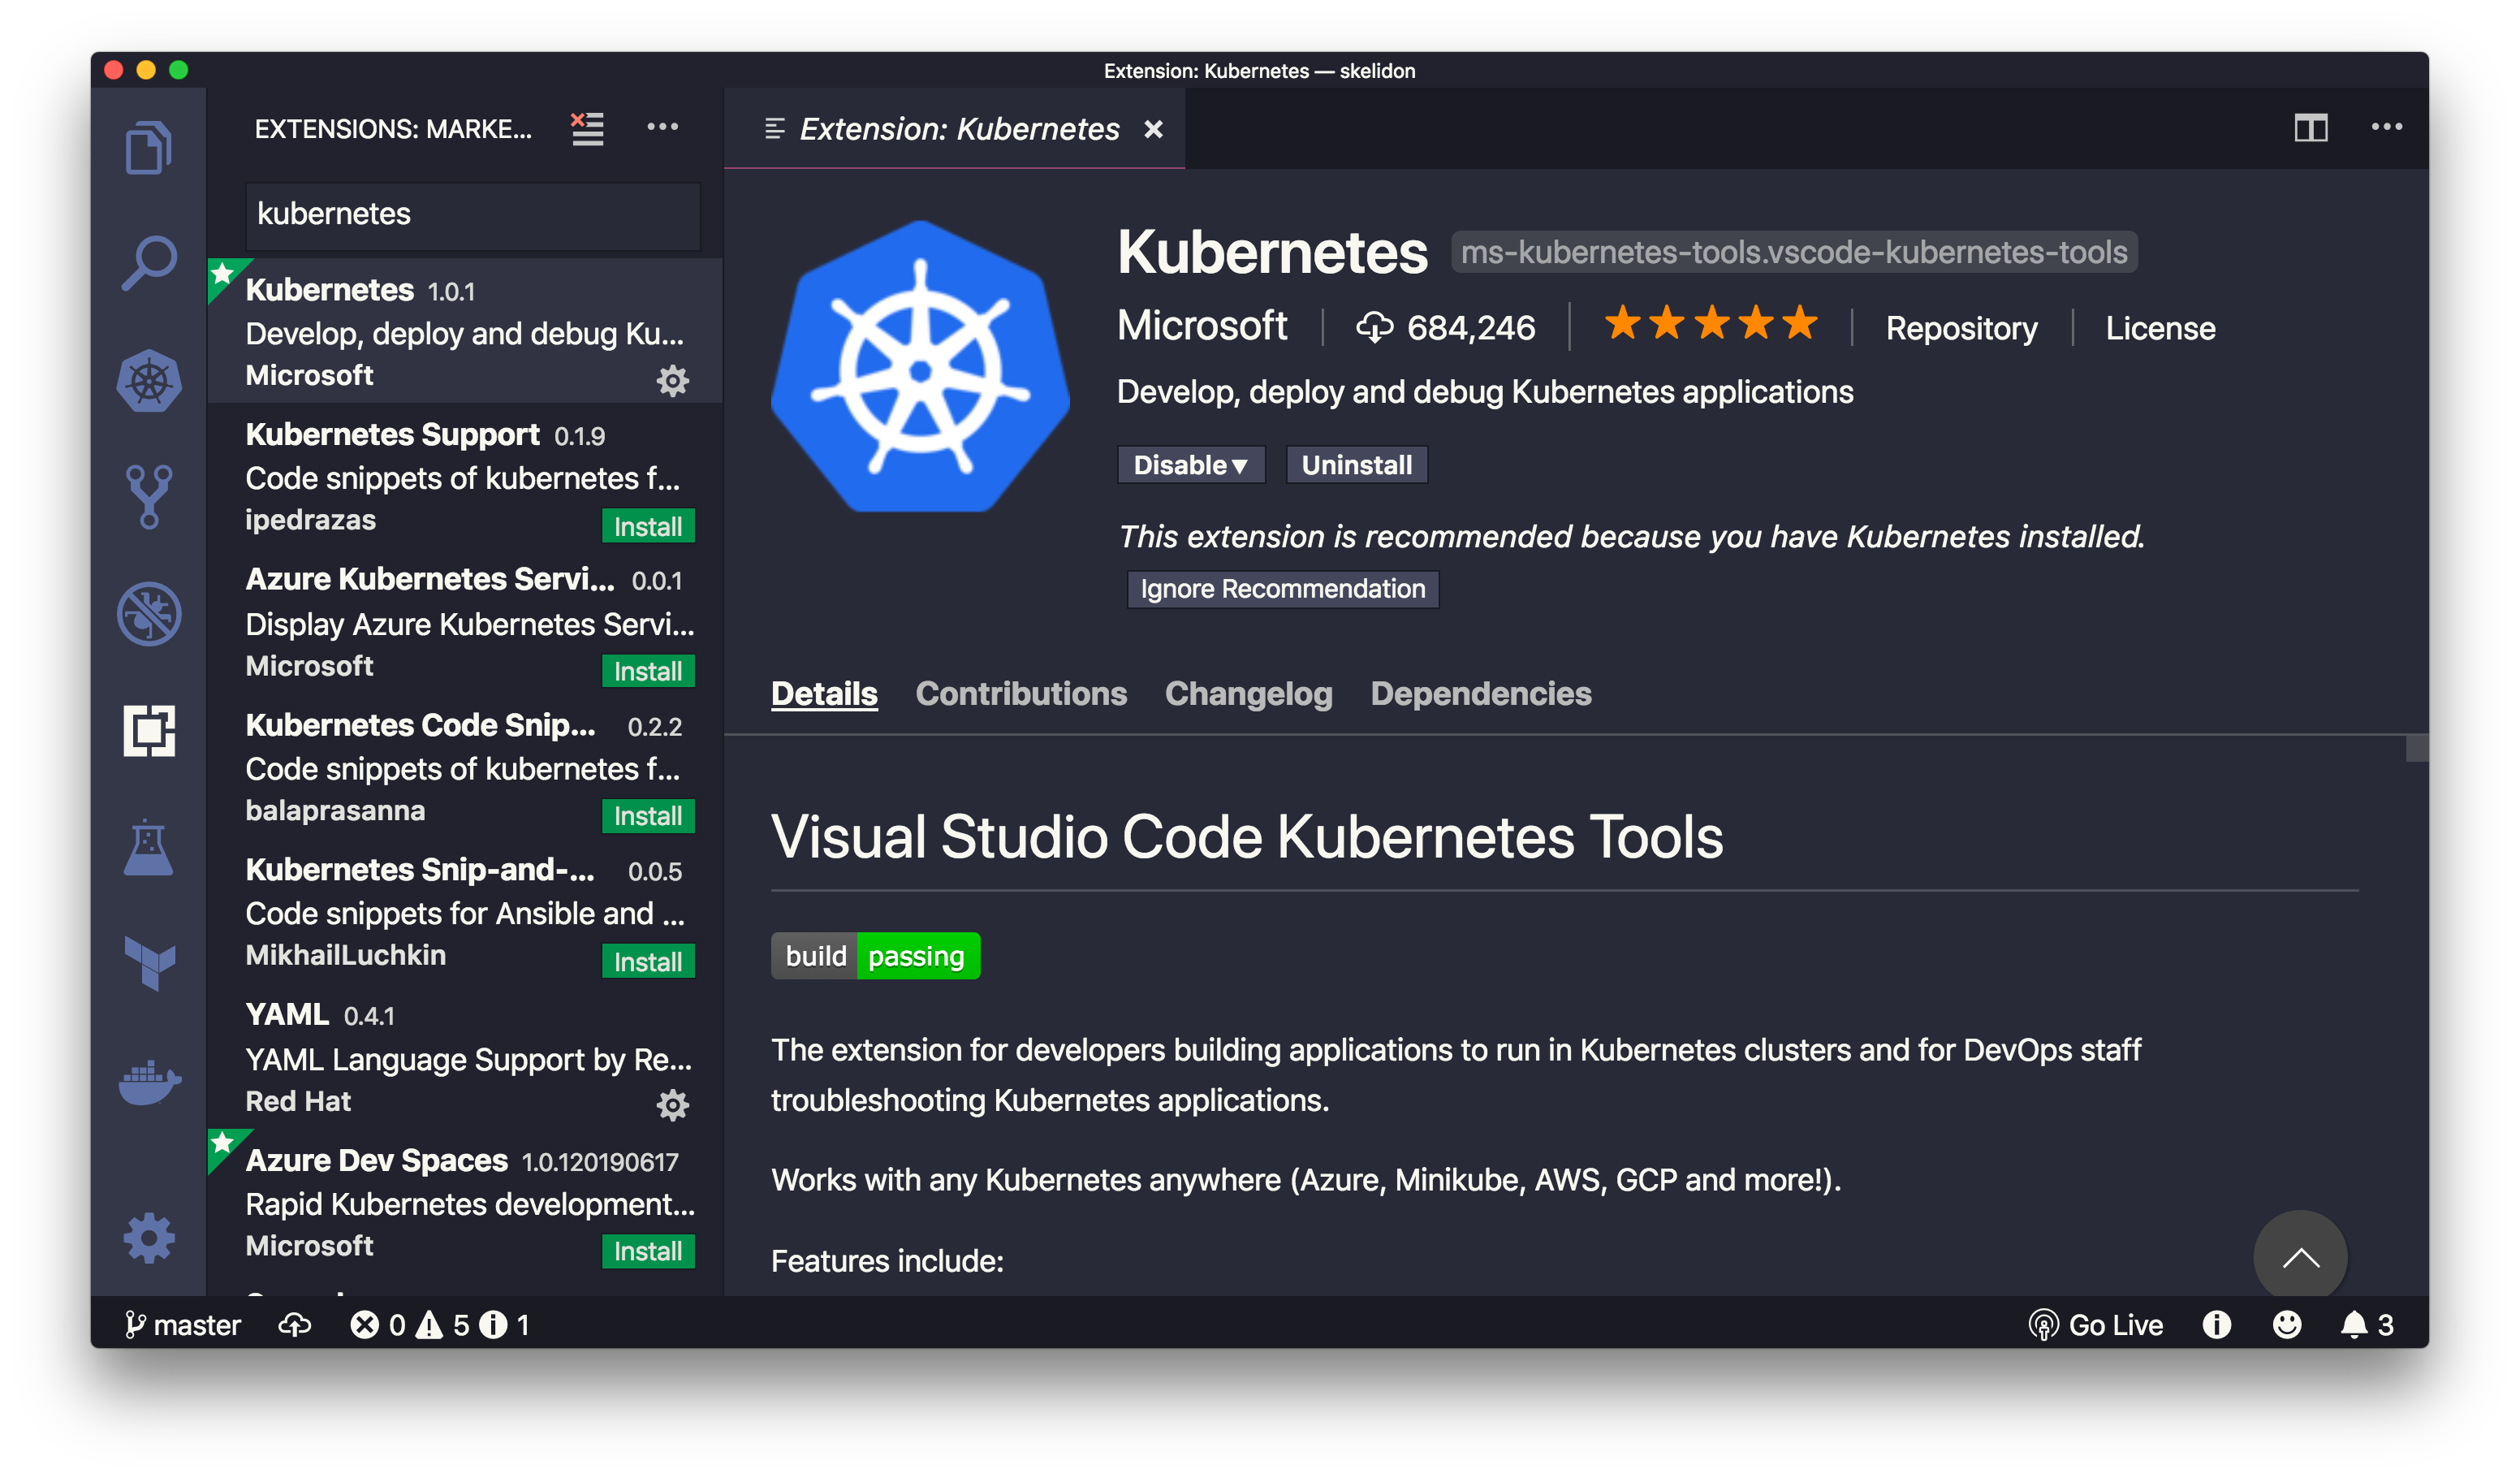
Task: Switch to the Changelog tab
Action: 1248,693
